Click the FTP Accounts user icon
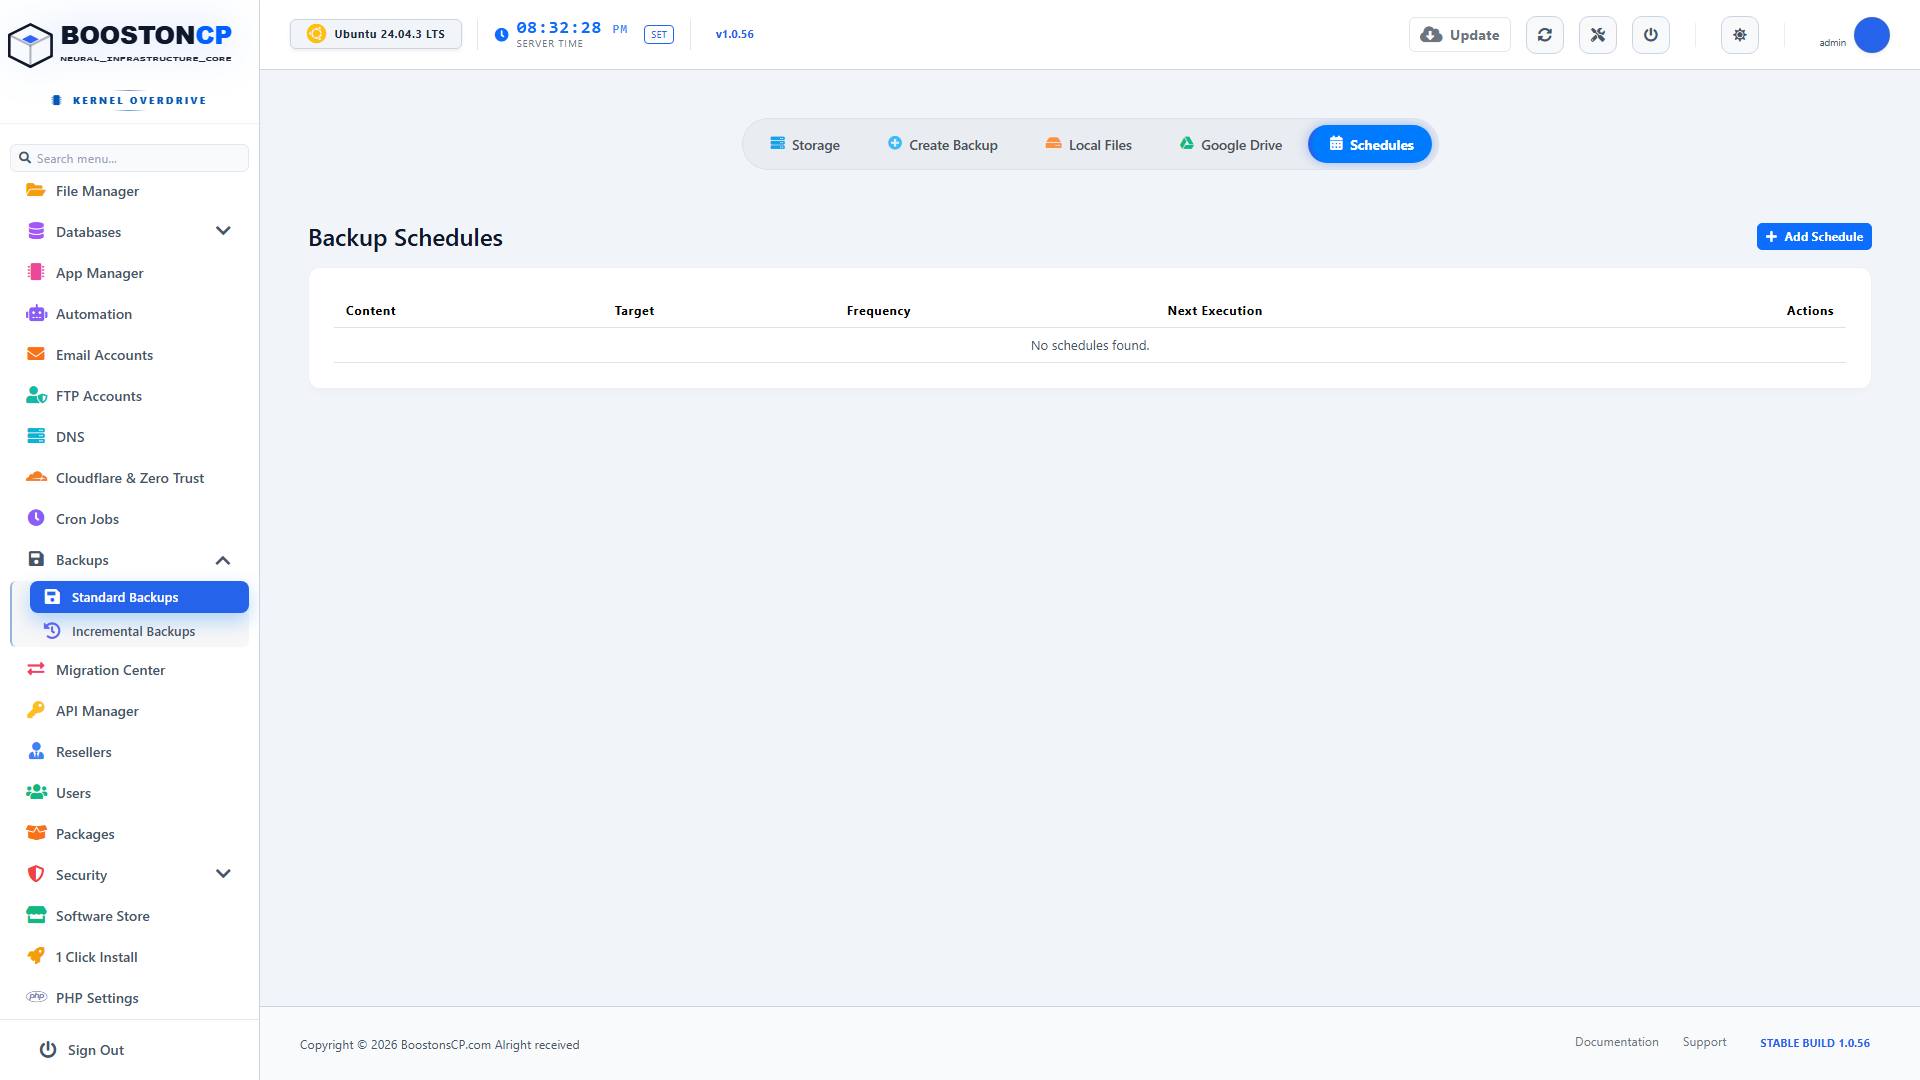1920x1080 pixels. point(36,395)
